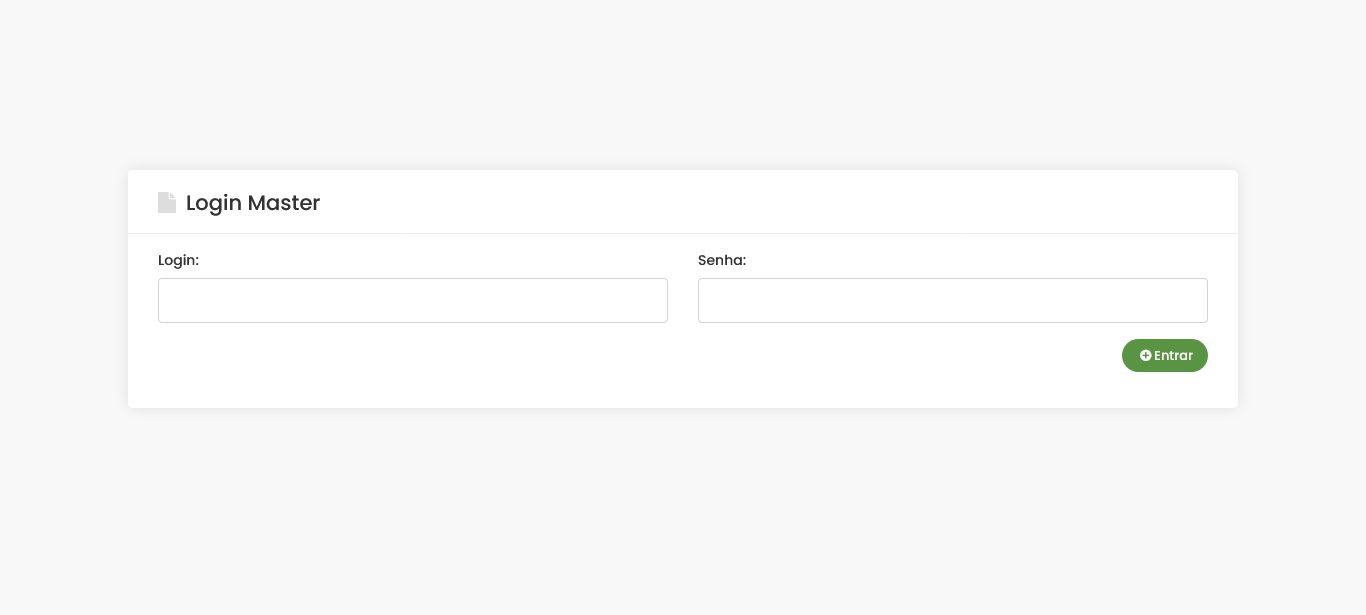Image resolution: width=1366 pixels, height=615 pixels.
Task: Select the gray file icon in card header
Action: (x=167, y=203)
